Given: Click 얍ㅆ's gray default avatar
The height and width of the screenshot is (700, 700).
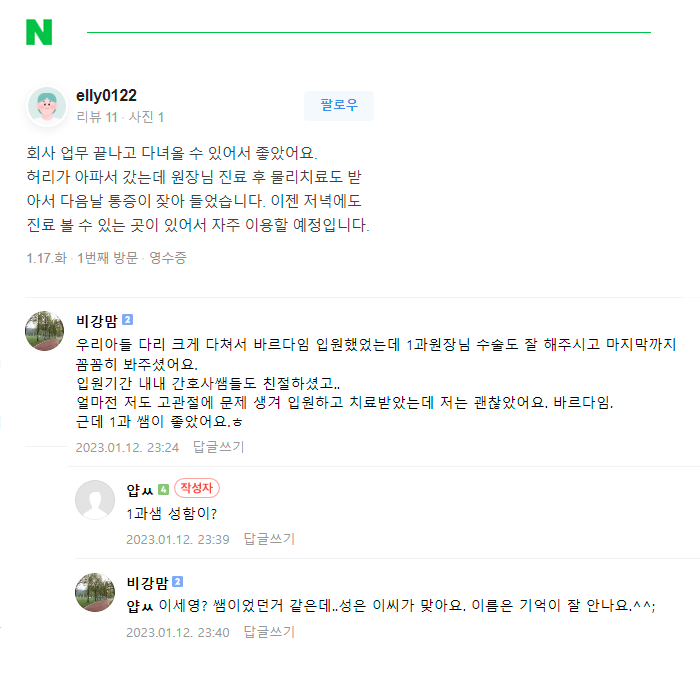Looking at the screenshot, I should tap(95, 499).
